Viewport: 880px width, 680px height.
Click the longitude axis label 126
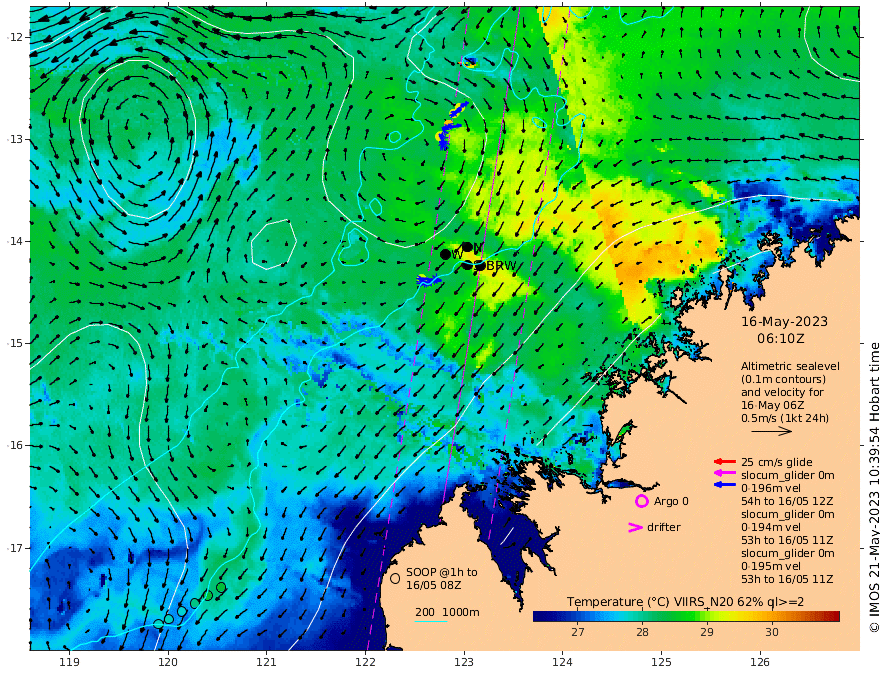760,662
